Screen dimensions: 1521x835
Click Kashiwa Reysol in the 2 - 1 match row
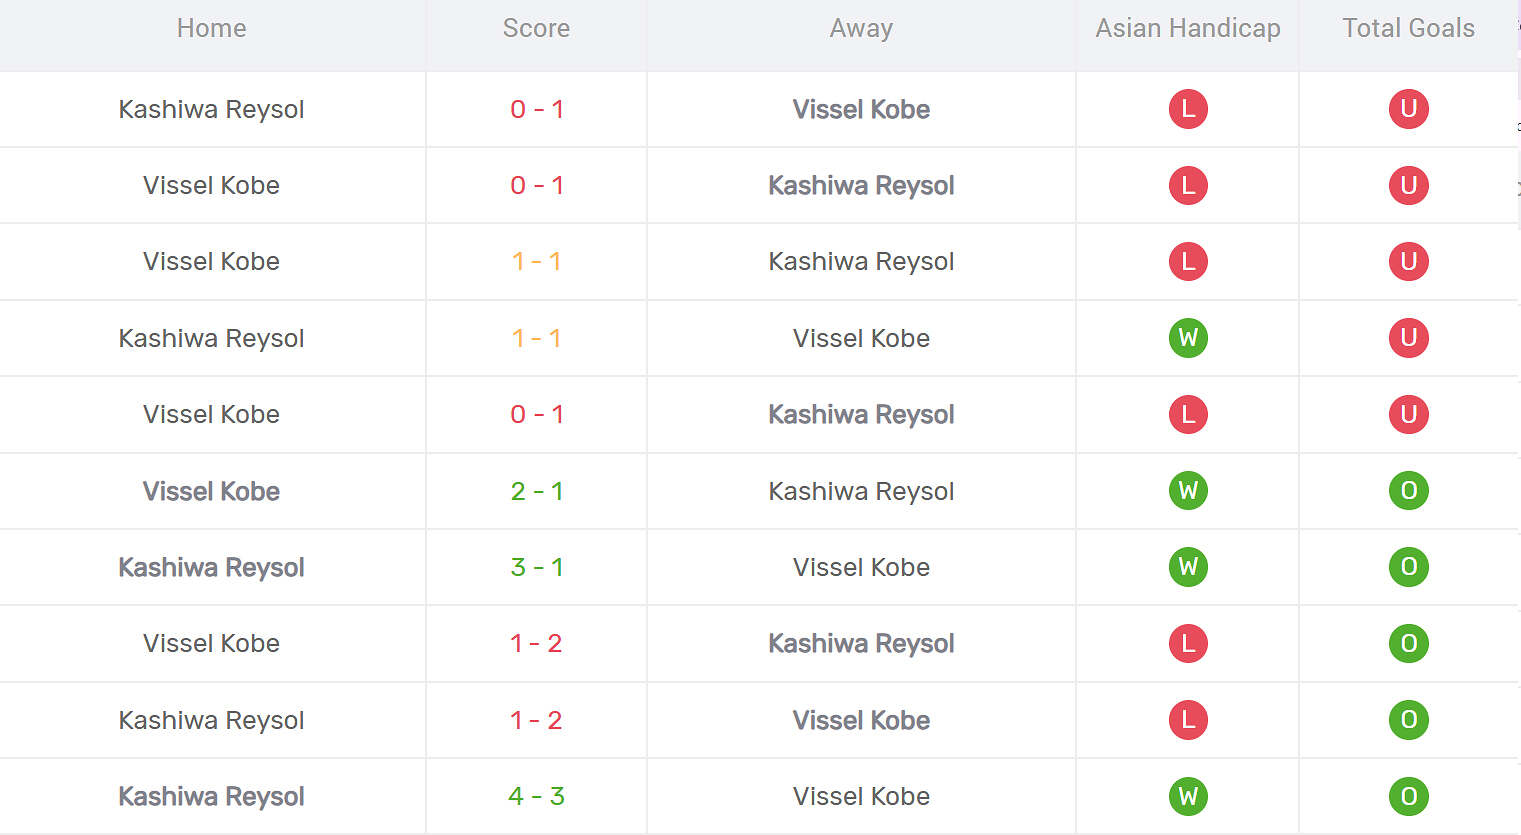click(861, 491)
